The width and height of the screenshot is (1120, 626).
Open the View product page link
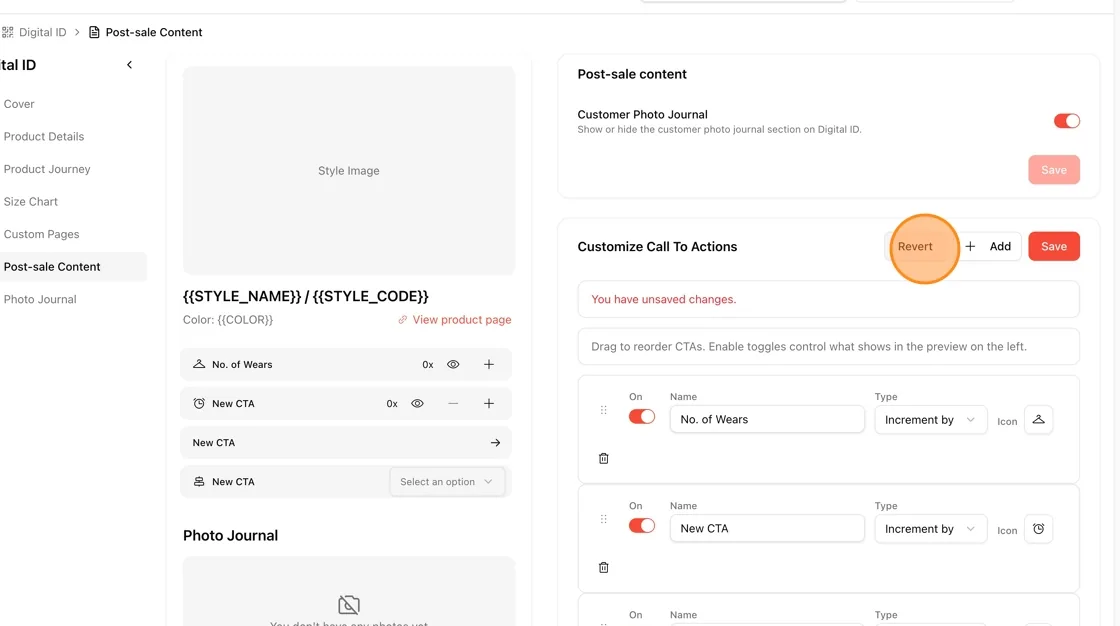pos(454,319)
